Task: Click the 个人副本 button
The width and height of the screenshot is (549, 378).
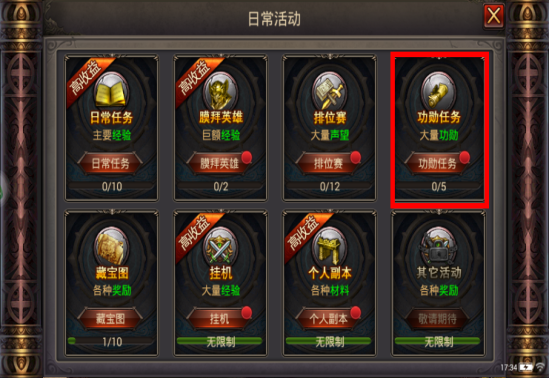Action: pyautogui.click(x=328, y=319)
